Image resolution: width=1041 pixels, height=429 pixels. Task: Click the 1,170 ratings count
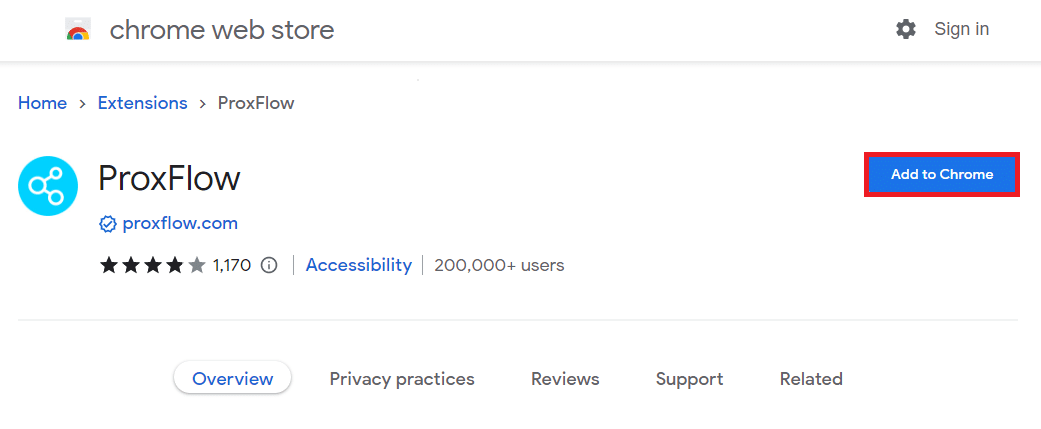232,266
